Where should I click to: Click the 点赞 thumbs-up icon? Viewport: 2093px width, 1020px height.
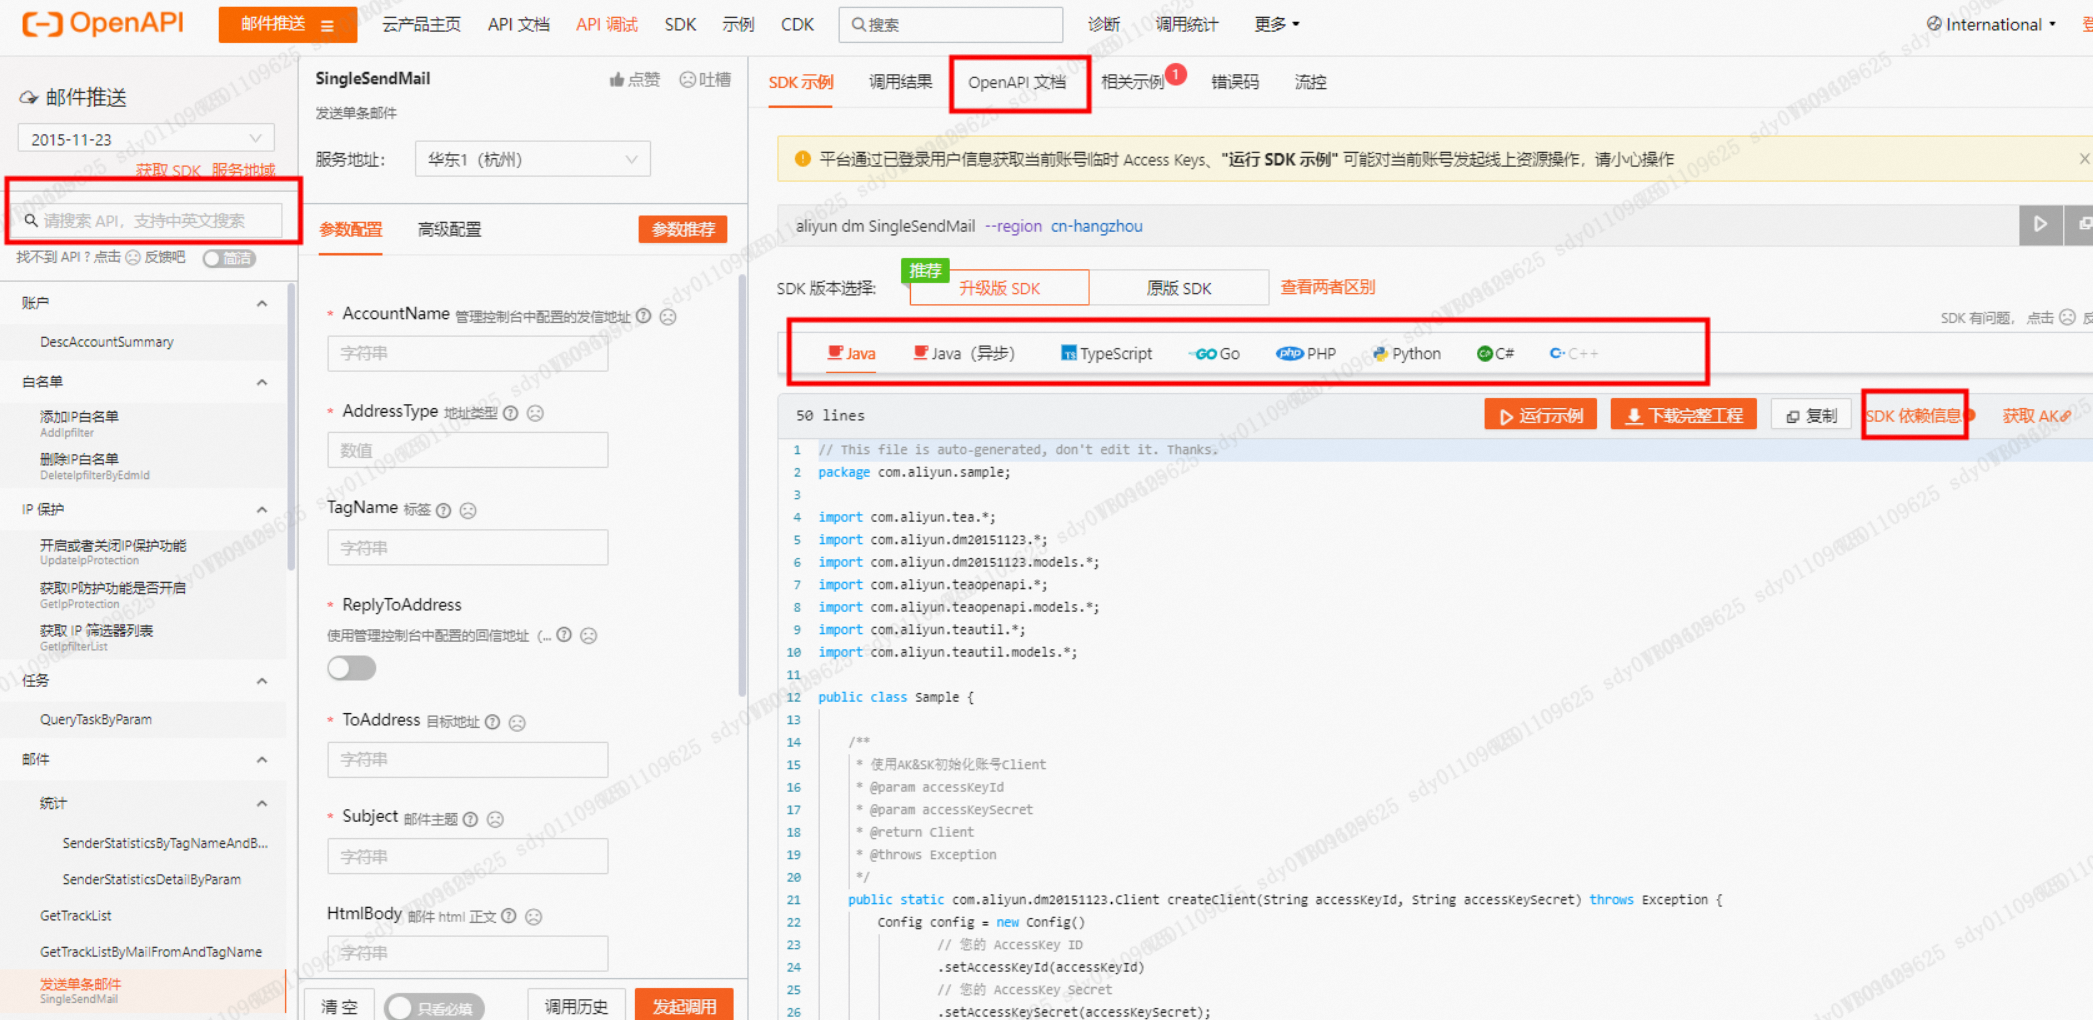coord(617,80)
